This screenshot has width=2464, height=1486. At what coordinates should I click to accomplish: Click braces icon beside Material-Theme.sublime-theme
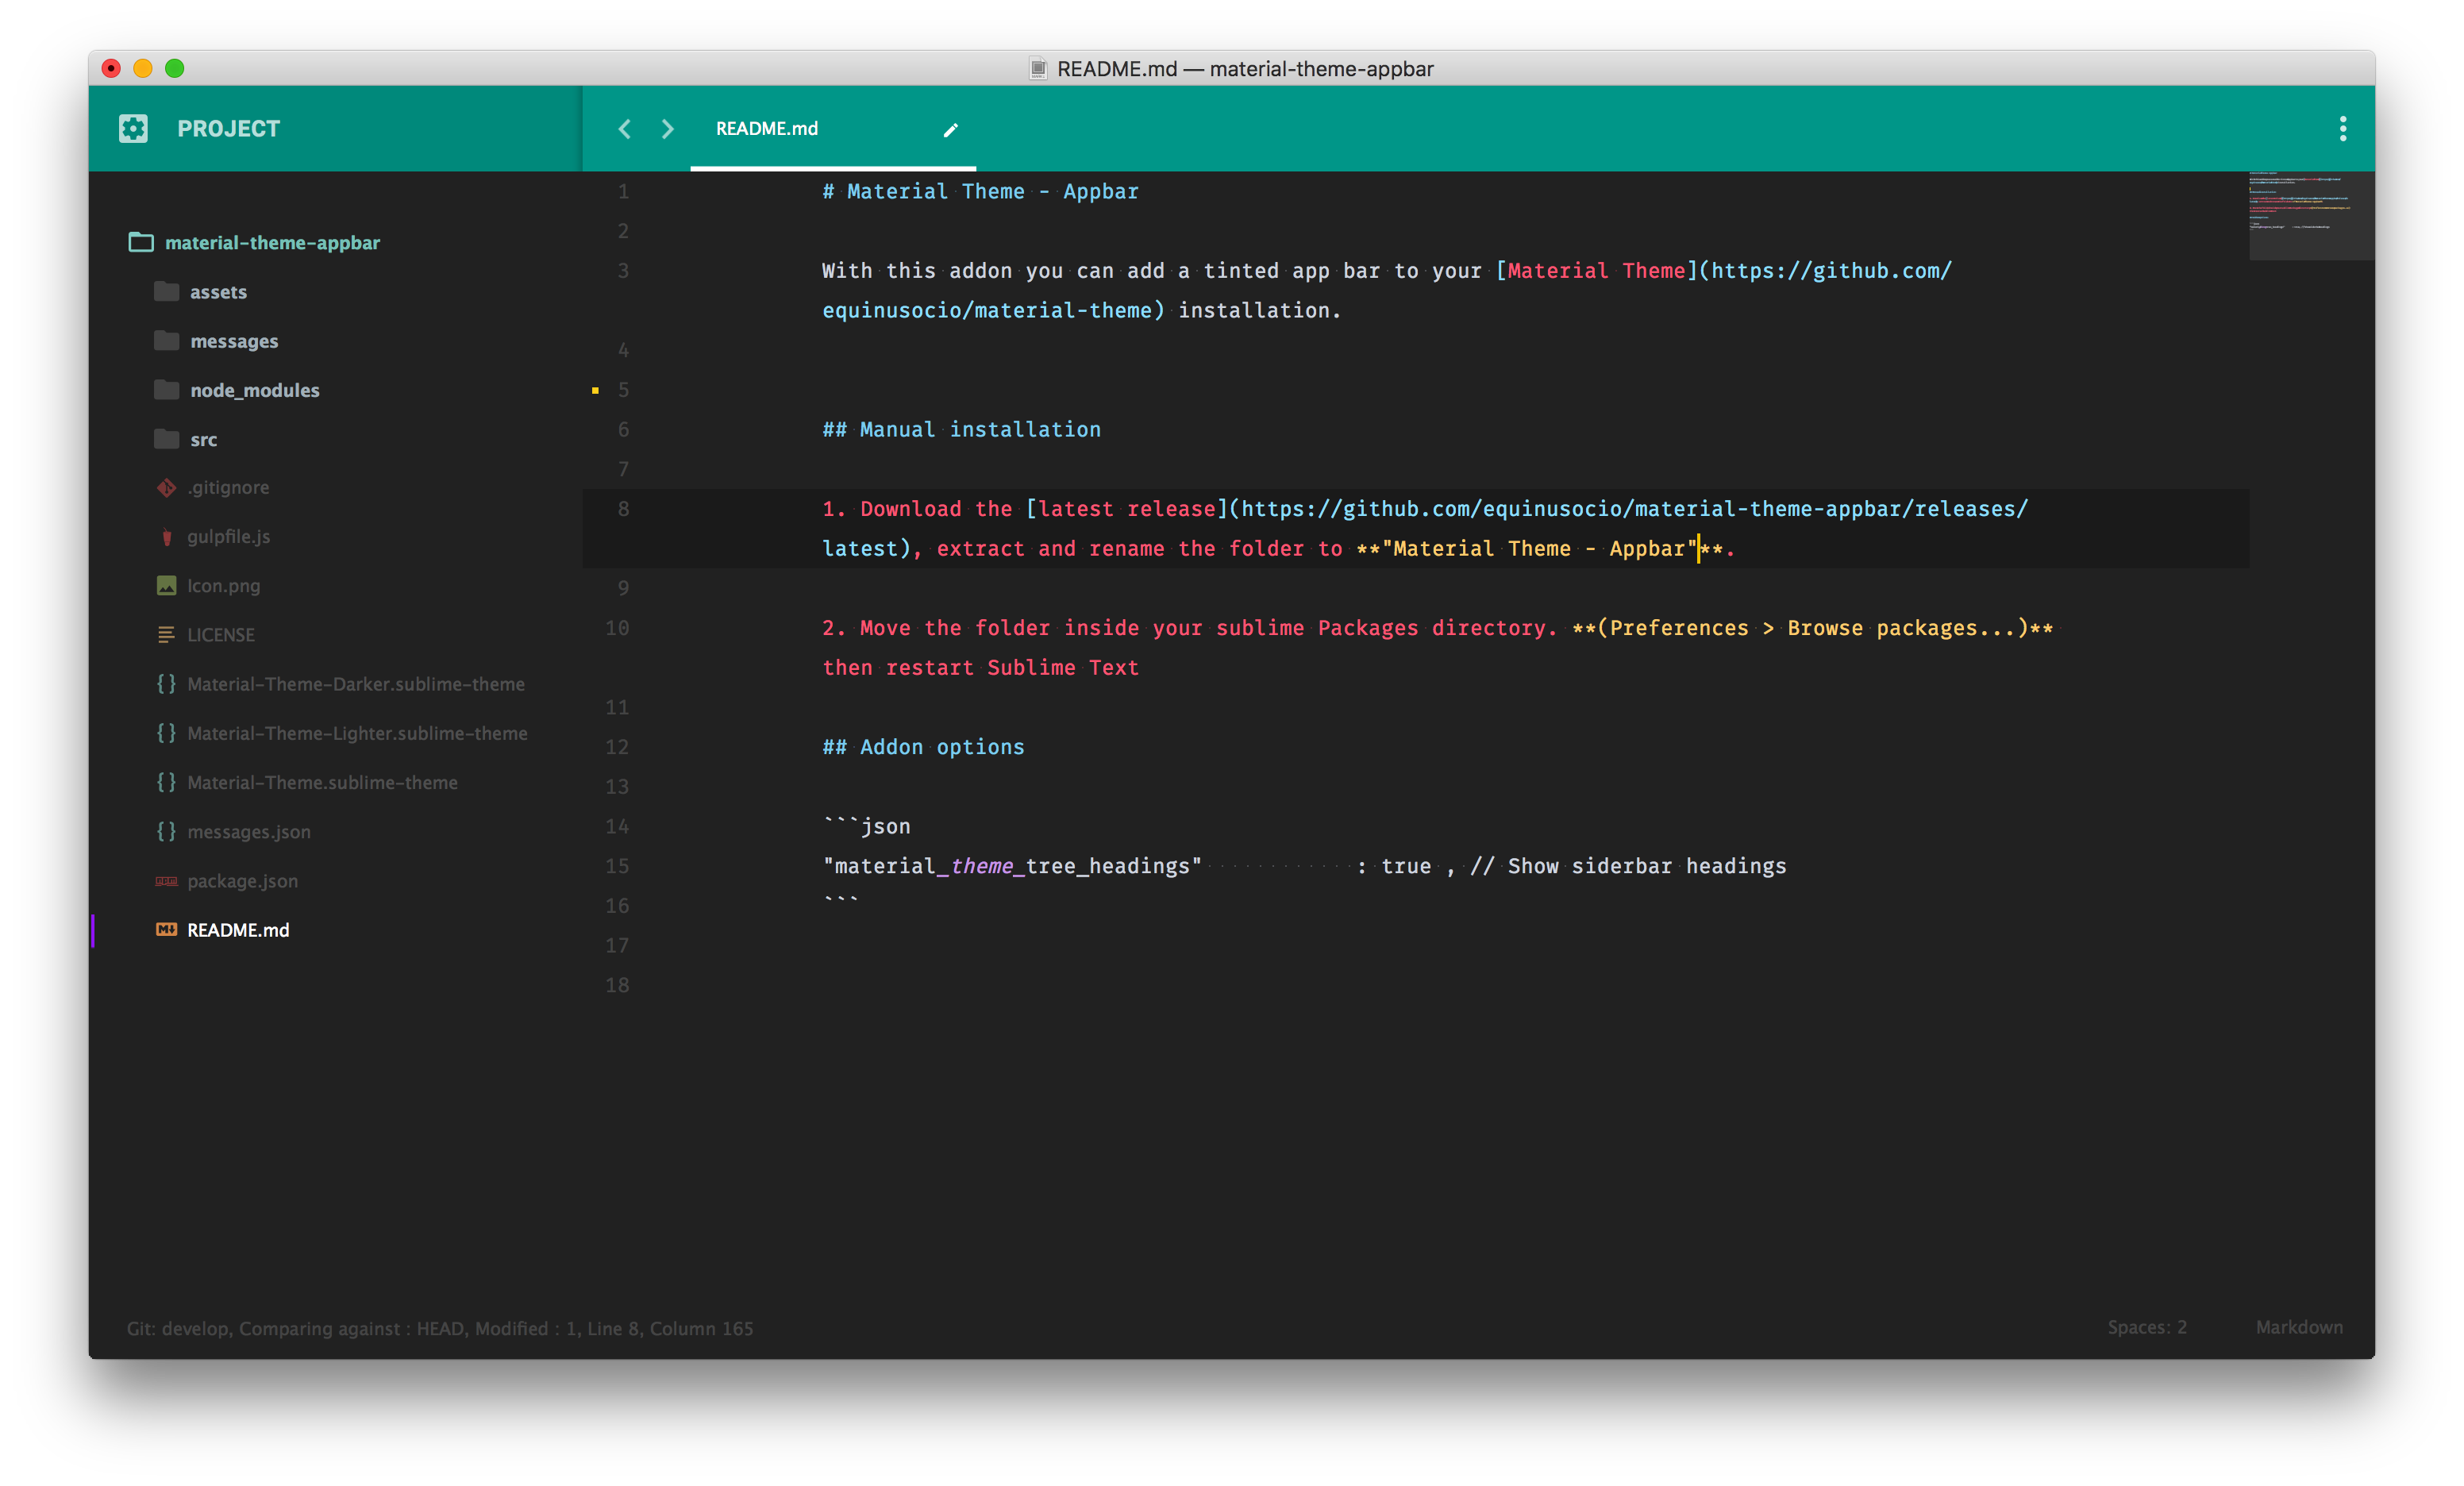point(166,782)
